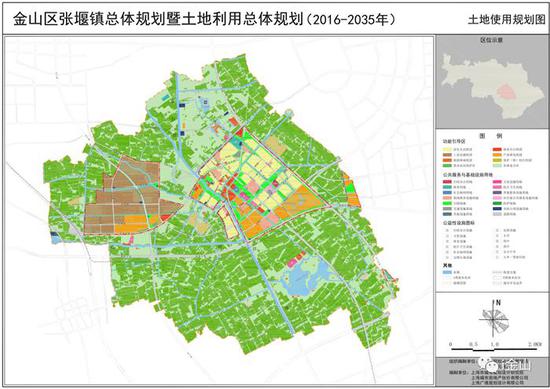Image resolution: width=550 pixels, height=389 pixels.
Task: Click the 土地使用规划图 label in the header
Action: pyautogui.click(x=507, y=19)
